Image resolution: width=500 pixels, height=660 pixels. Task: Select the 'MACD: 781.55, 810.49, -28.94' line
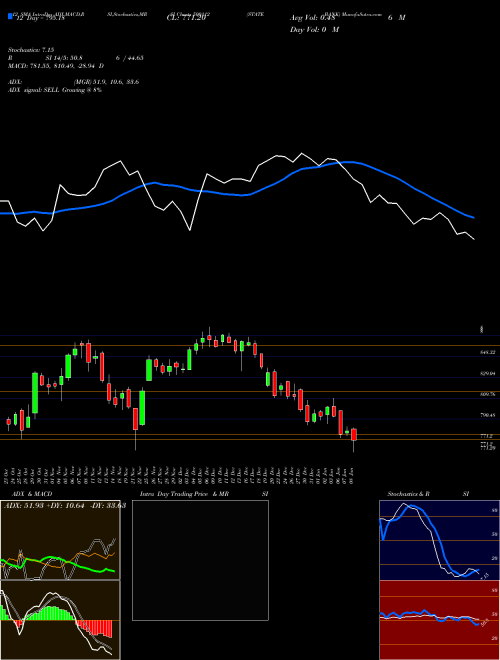pos(53,66)
